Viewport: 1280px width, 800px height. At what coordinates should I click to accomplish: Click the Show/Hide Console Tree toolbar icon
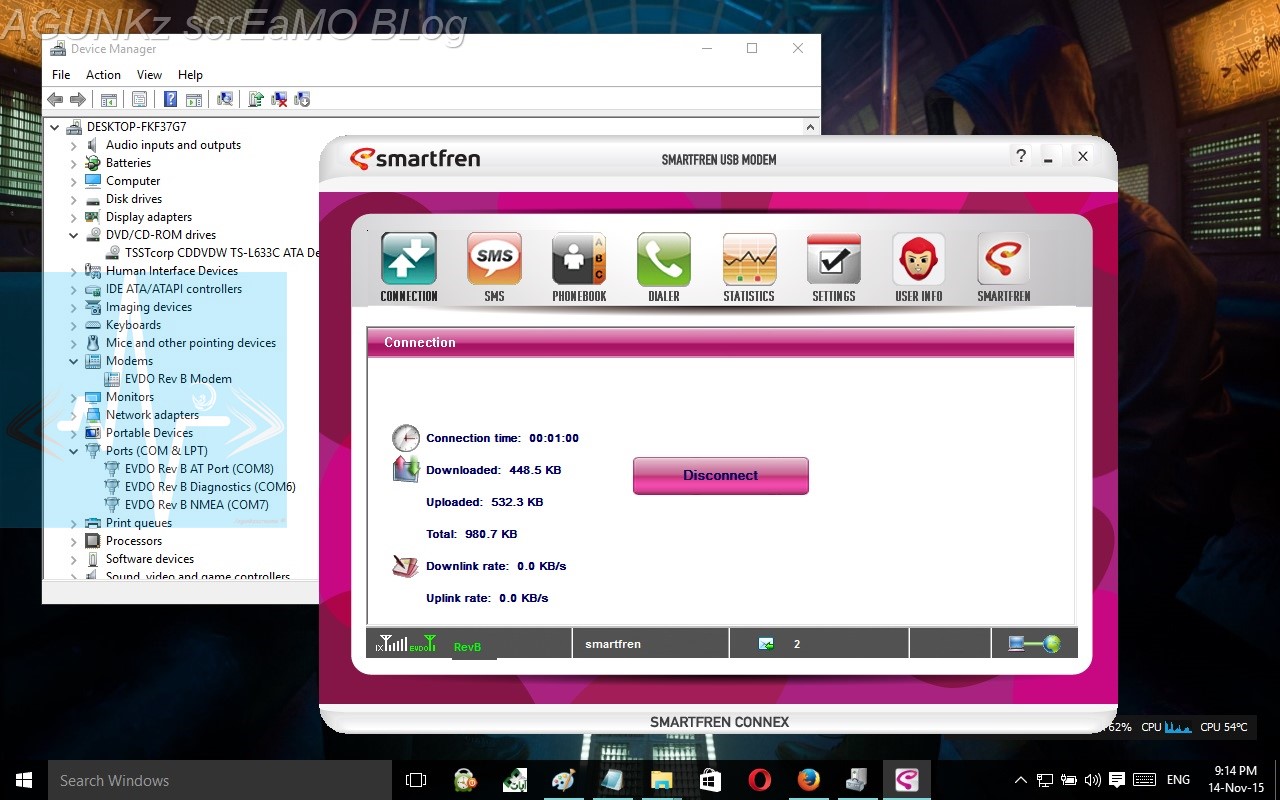[x=109, y=99]
